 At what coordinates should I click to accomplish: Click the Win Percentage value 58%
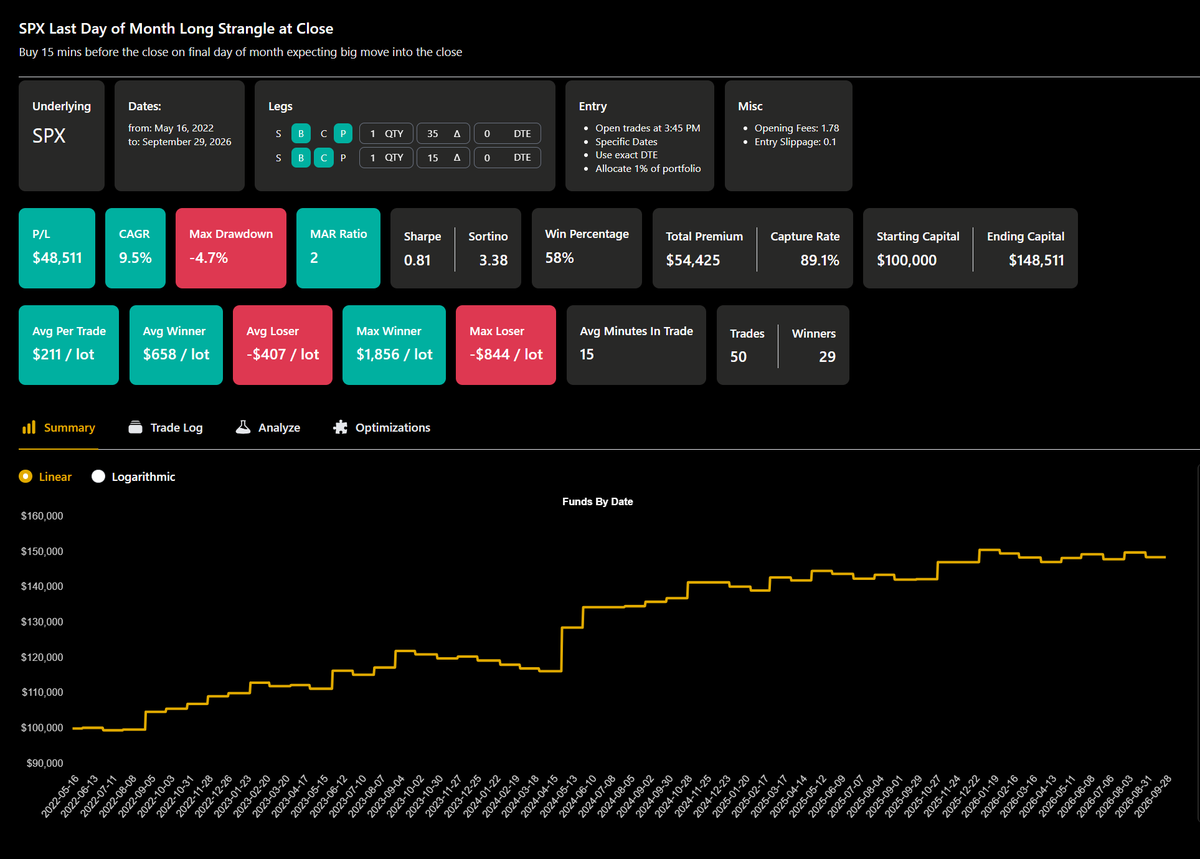(559, 258)
